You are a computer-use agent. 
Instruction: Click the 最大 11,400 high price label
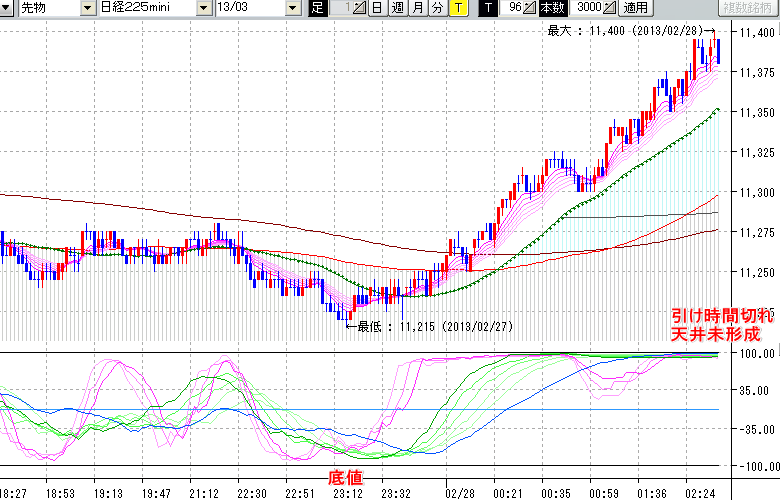(x=628, y=31)
